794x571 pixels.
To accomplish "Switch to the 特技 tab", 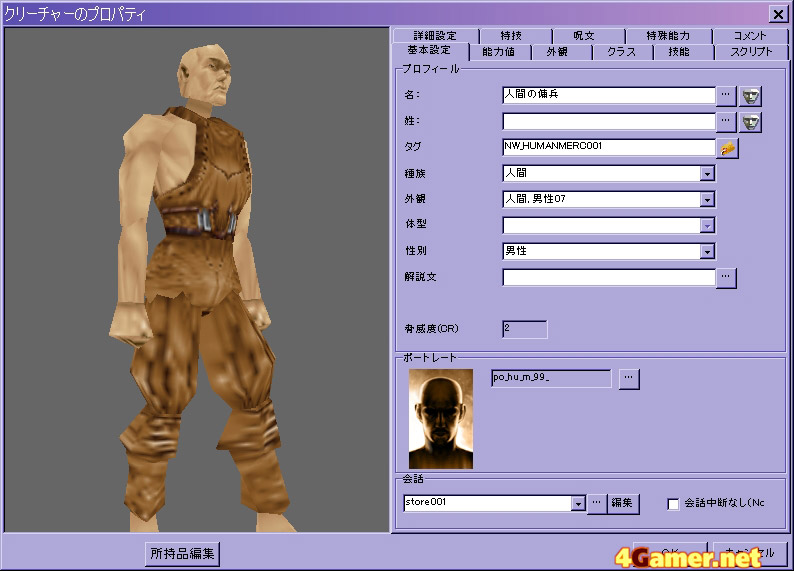I will pyautogui.click(x=515, y=35).
